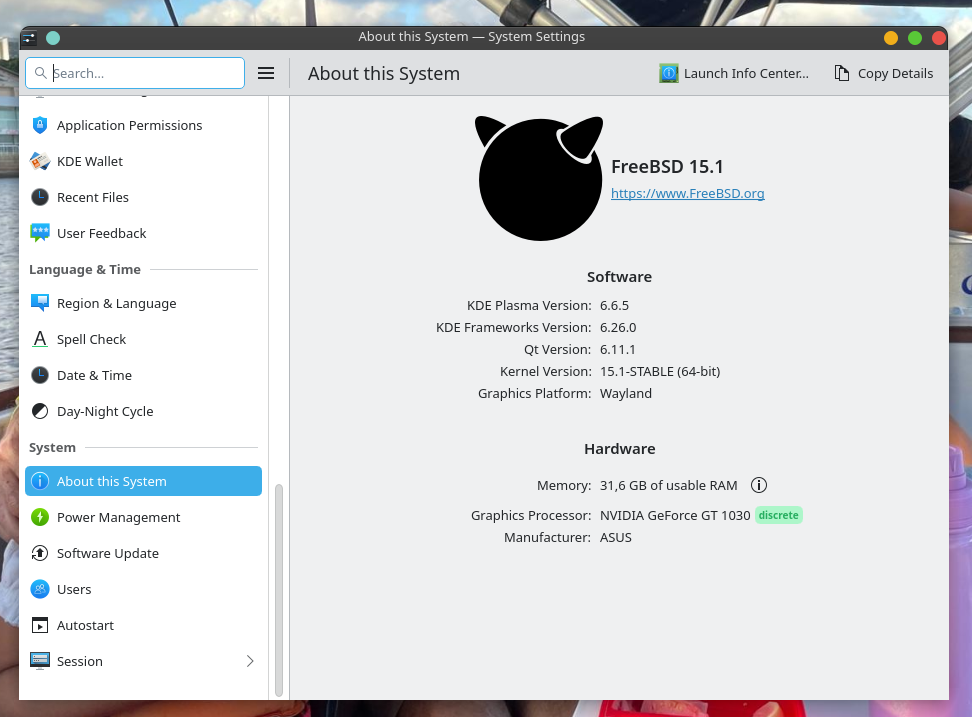Select the Software Update entry
The height and width of the screenshot is (717, 972).
tap(143, 553)
